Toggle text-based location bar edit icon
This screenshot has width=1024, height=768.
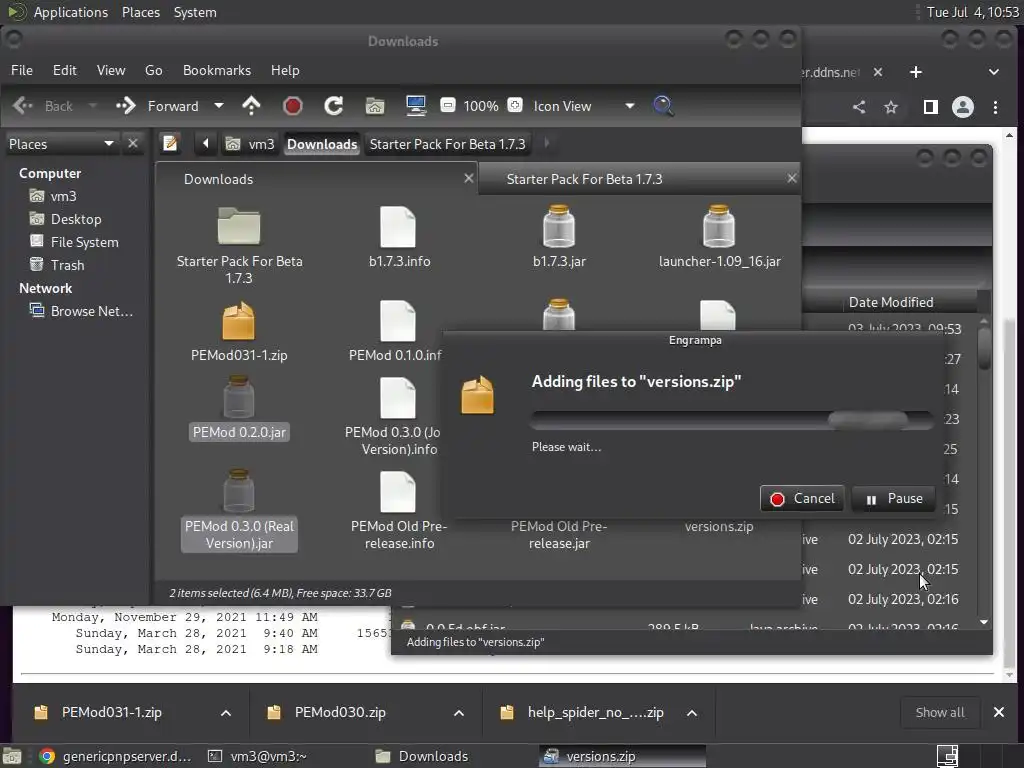(x=170, y=143)
